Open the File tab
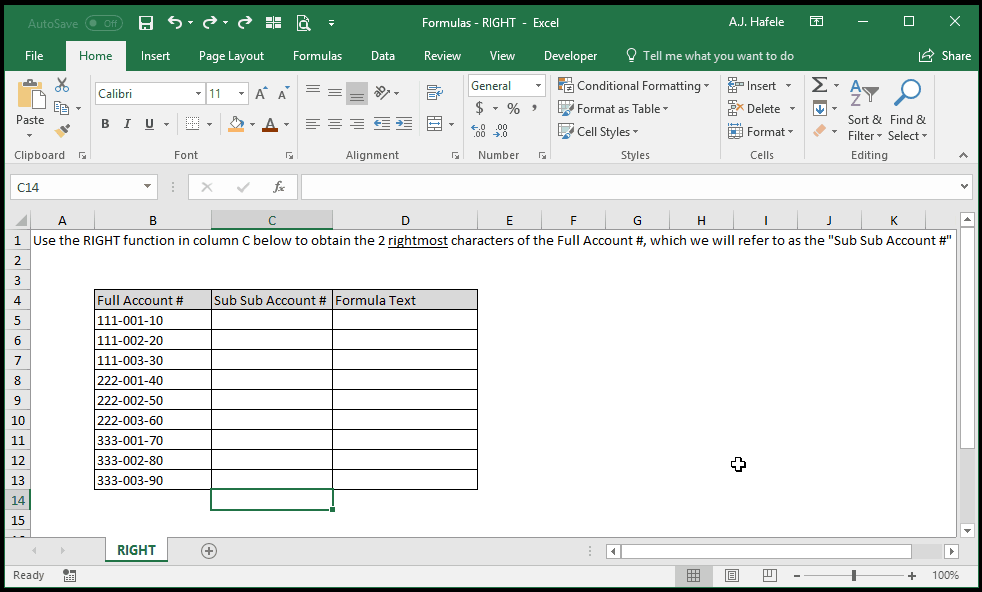 (x=34, y=56)
